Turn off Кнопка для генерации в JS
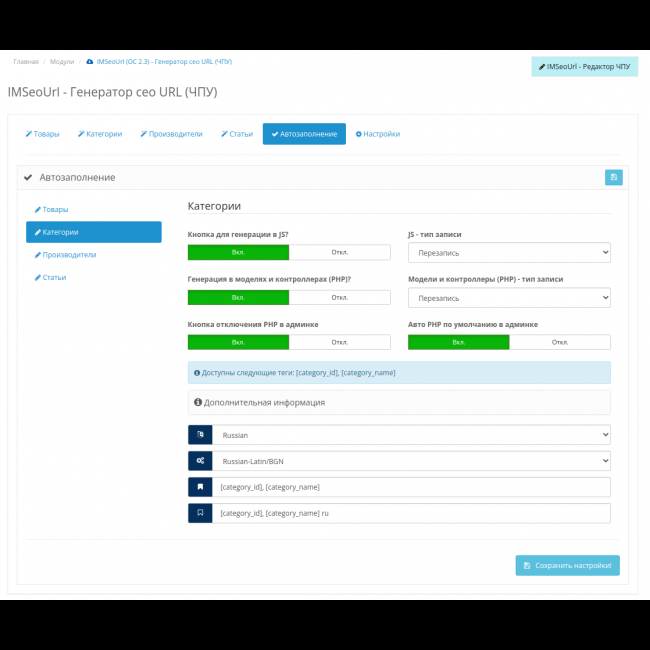The height and width of the screenshot is (650, 650). coord(339,252)
